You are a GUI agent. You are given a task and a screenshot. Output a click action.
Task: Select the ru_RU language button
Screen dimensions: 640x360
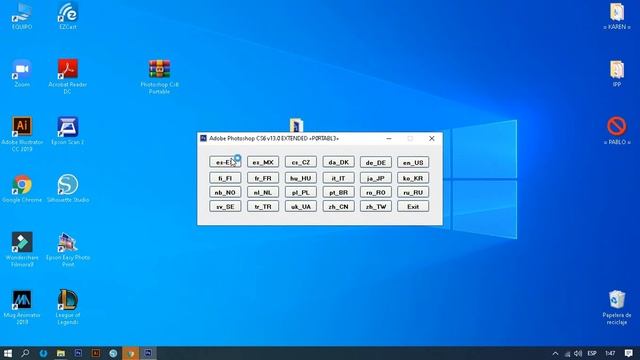click(x=413, y=192)
